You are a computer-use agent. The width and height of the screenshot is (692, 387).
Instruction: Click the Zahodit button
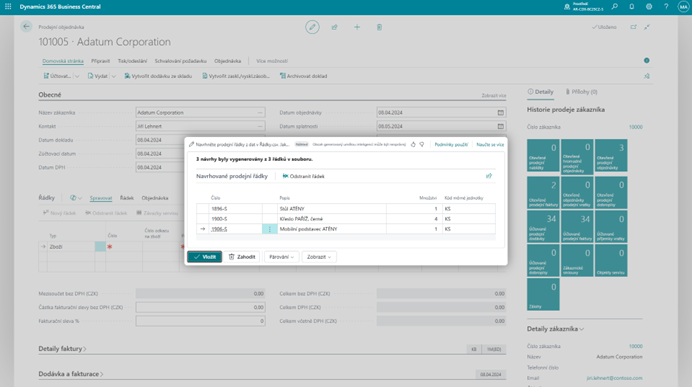tap(242, 257)
